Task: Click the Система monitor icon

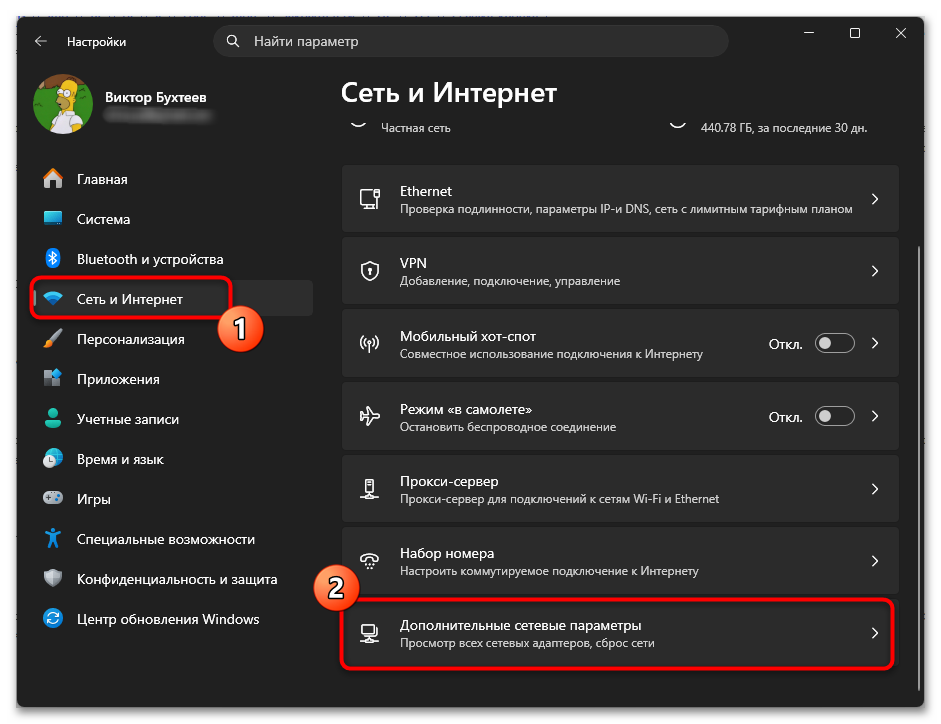Action: [x=53, y=219]
